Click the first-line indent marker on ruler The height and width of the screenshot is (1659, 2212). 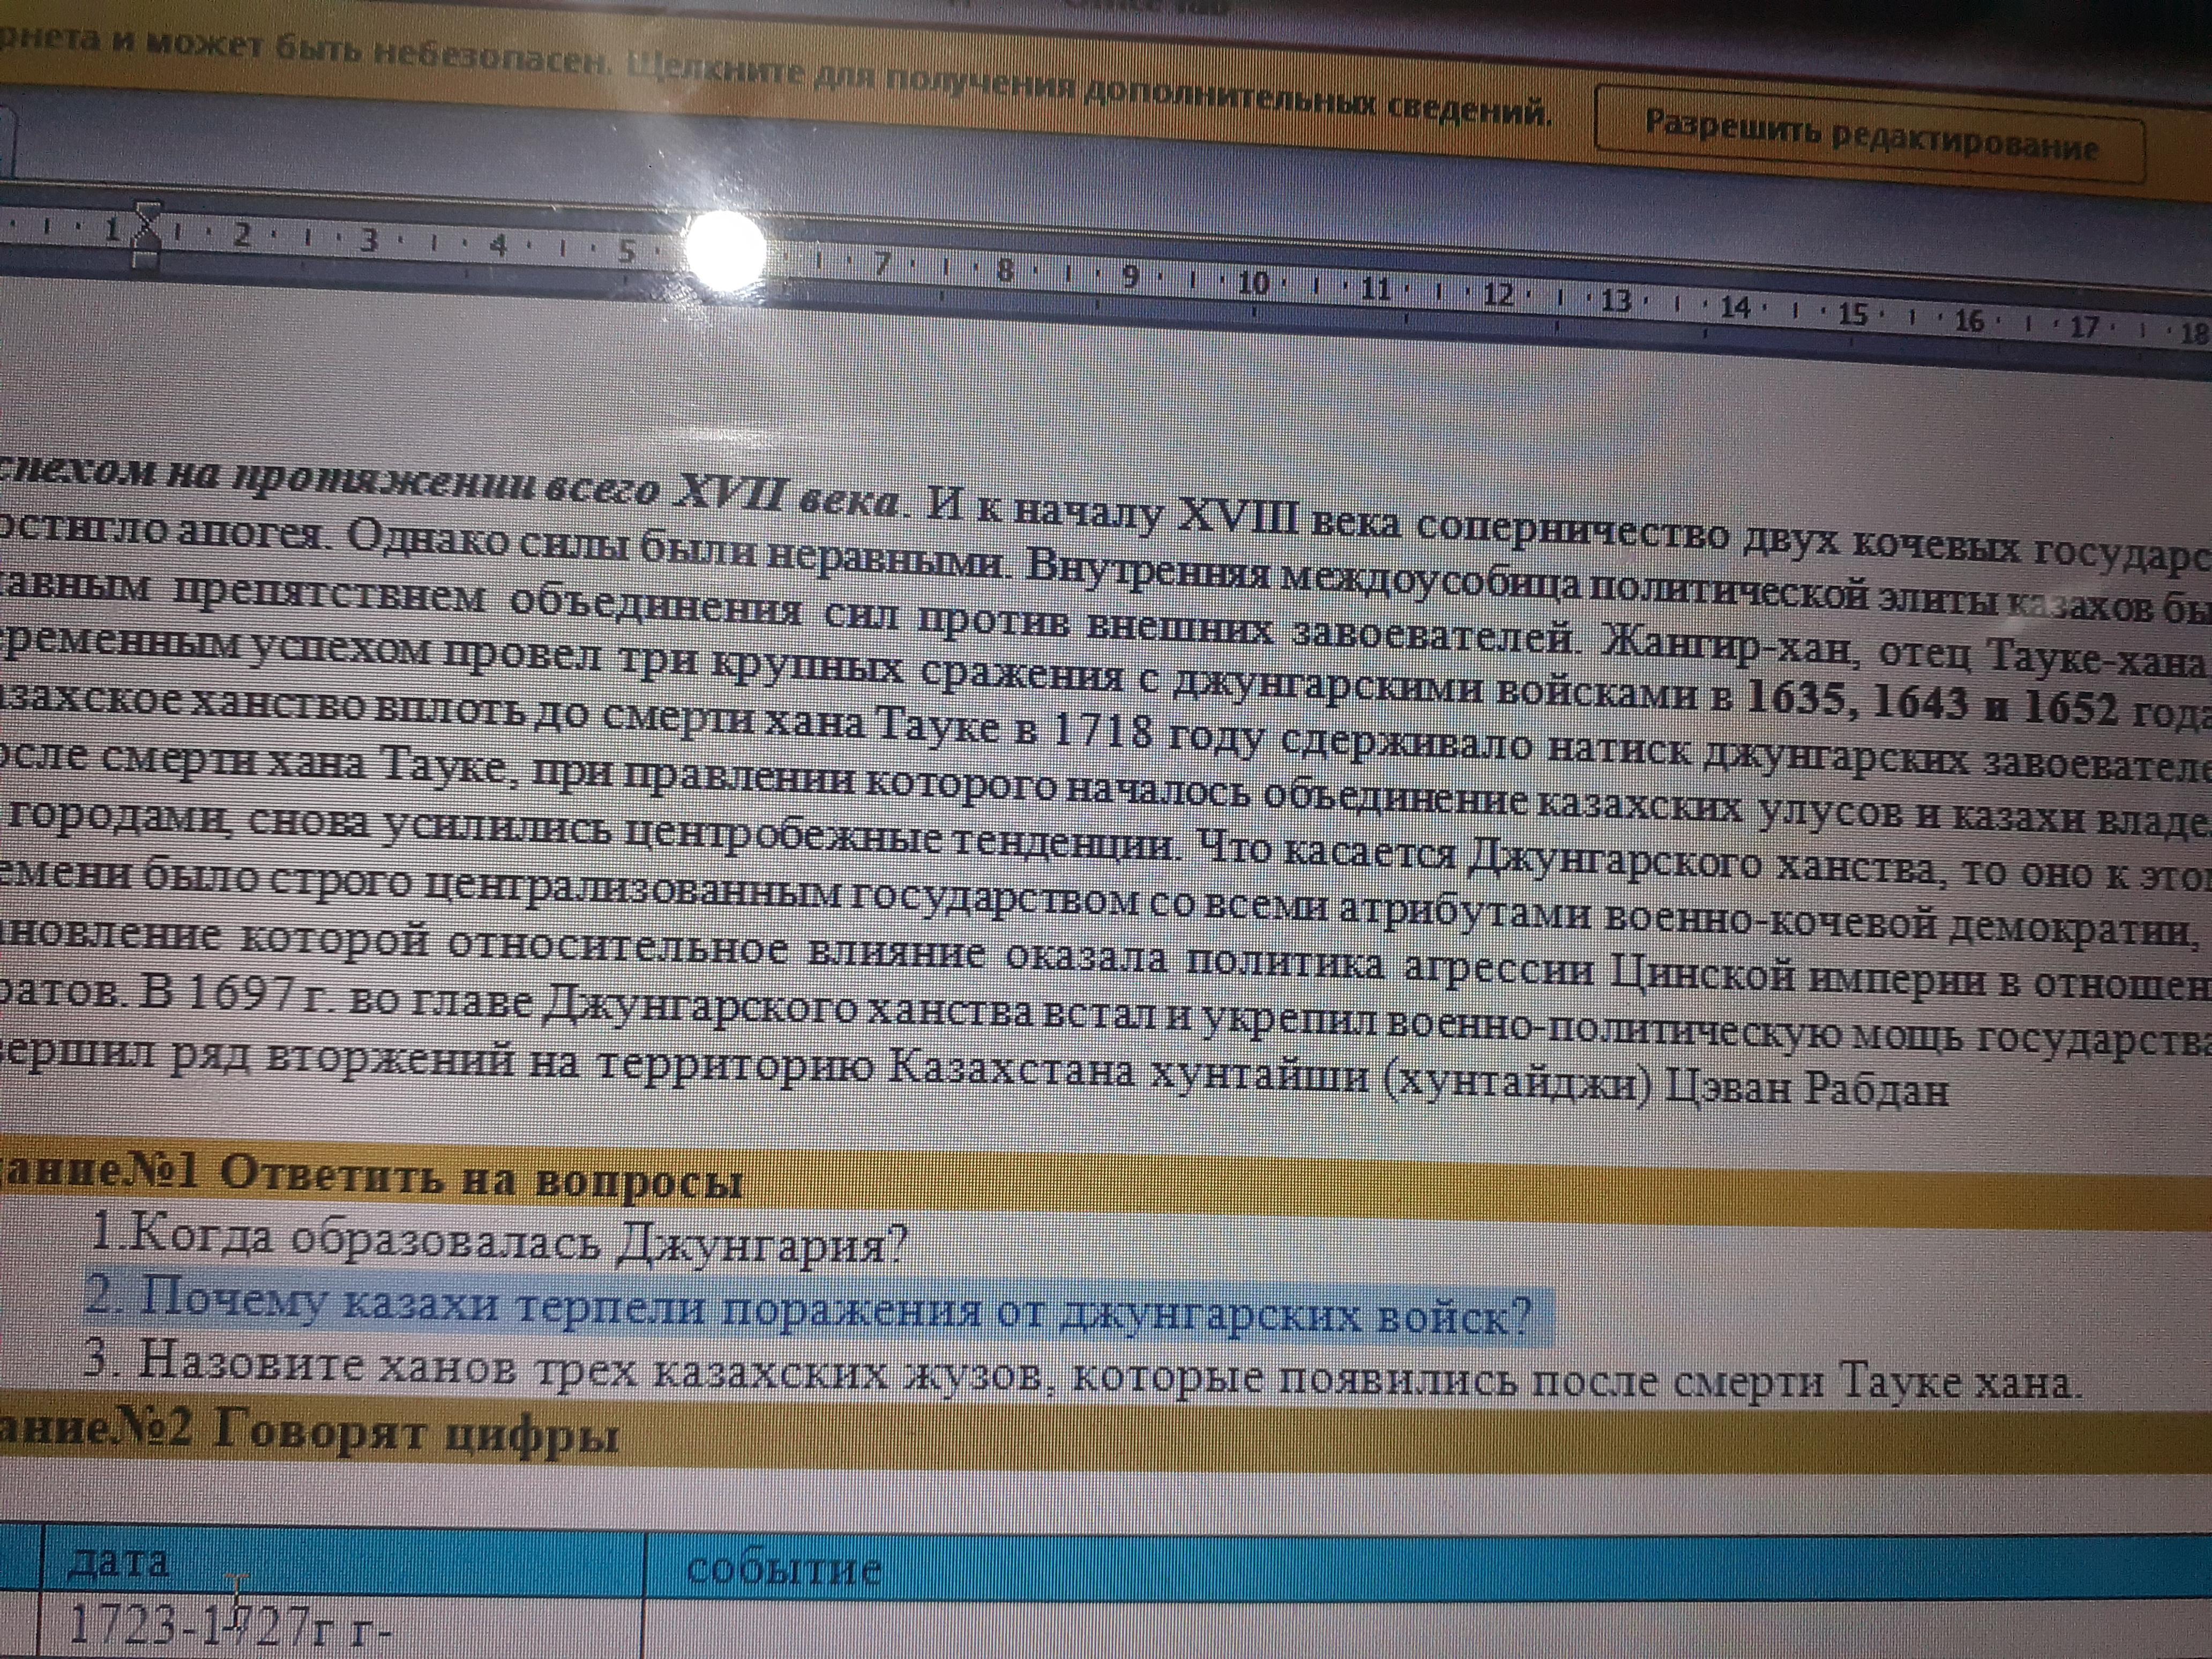point(148,213)
